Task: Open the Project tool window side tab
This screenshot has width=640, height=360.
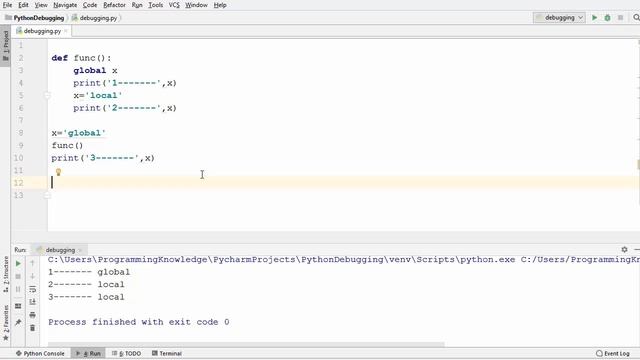Action: [x=5, y=46]
